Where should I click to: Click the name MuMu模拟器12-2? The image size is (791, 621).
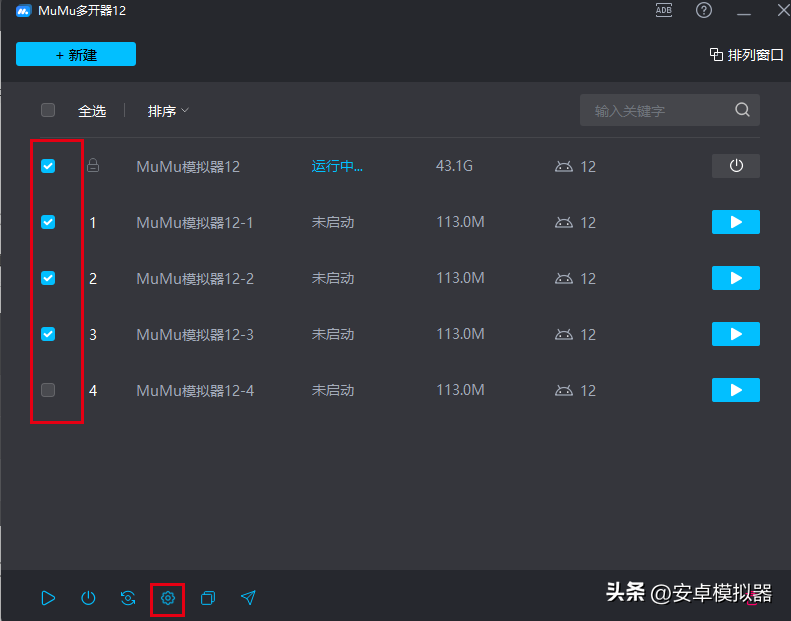[195, 278]
